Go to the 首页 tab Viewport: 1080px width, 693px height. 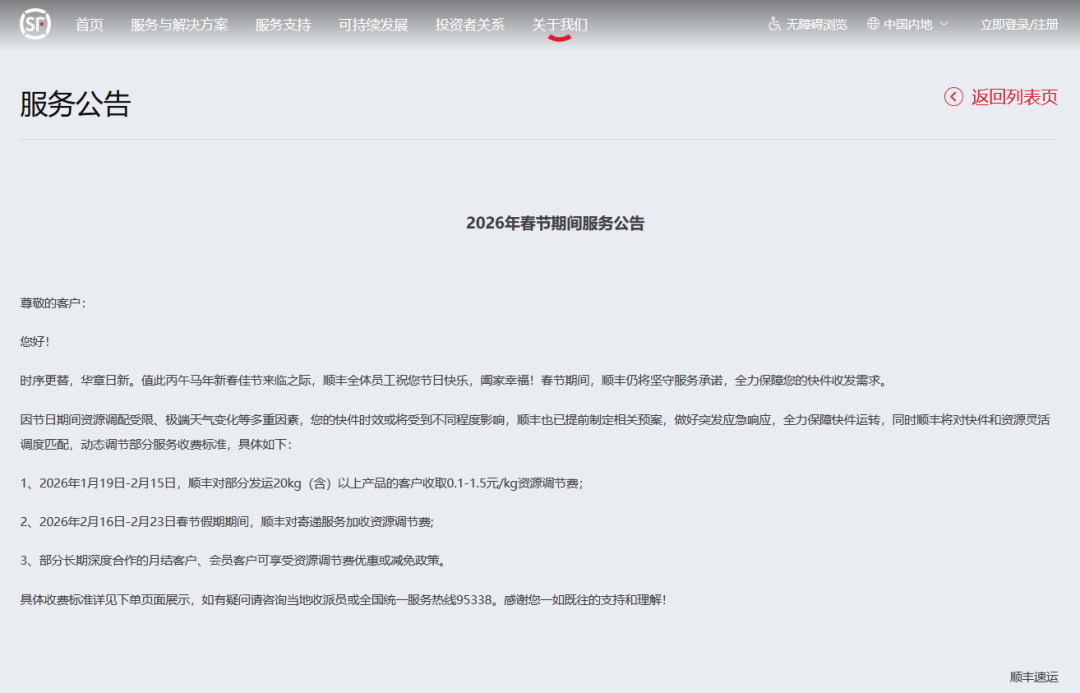89,24
